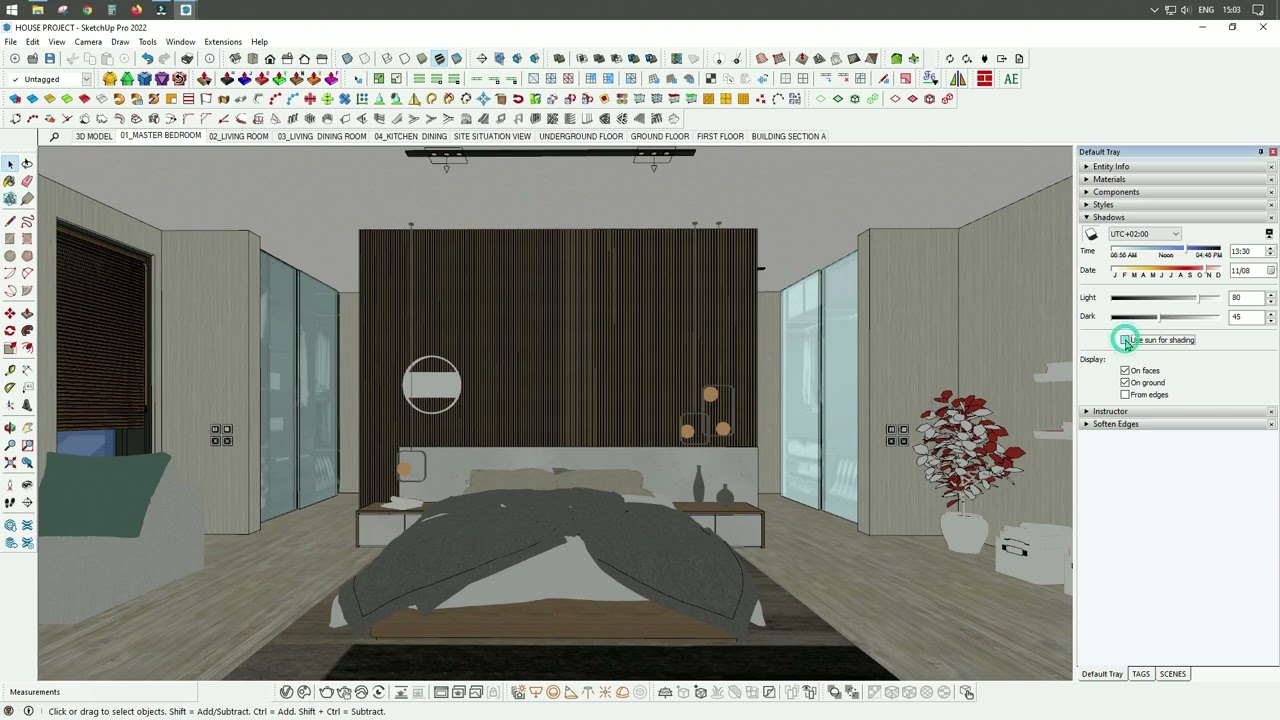1280x720 pixels.
Task: Toggle Show Shadows button in Shadows panel
Action: [1091, 234]
